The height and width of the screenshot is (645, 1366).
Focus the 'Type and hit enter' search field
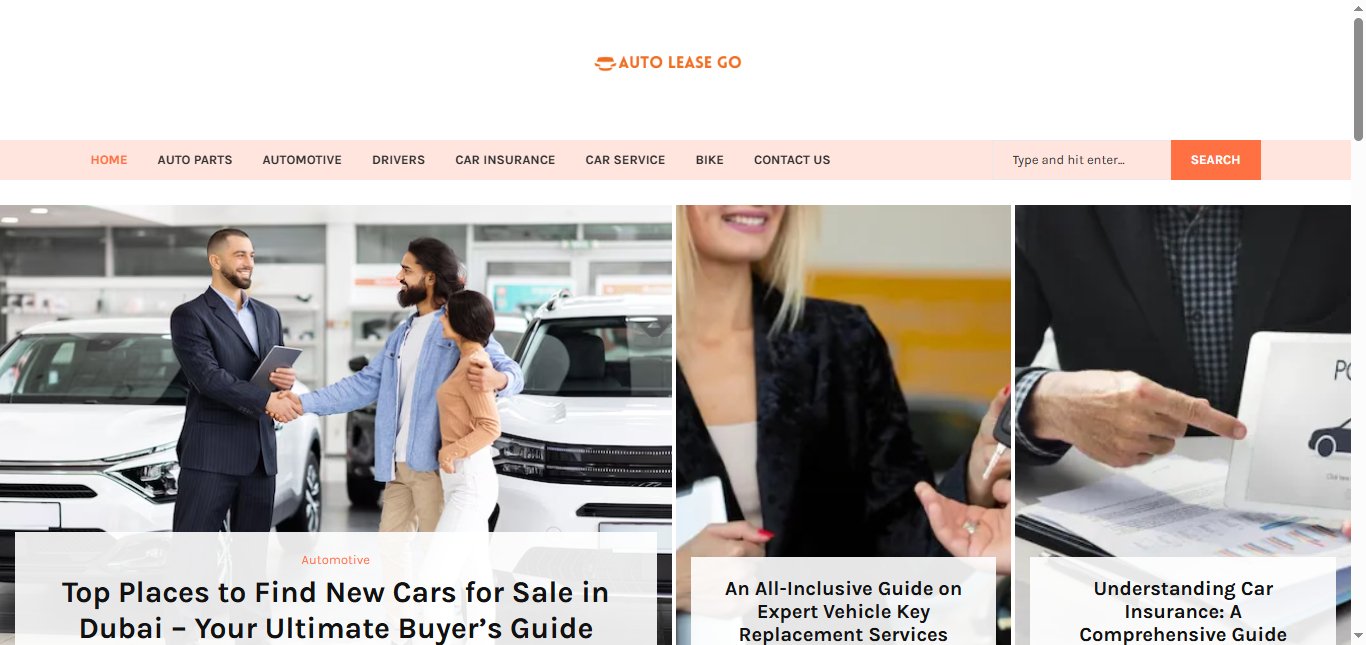(x=1082, y=160)
